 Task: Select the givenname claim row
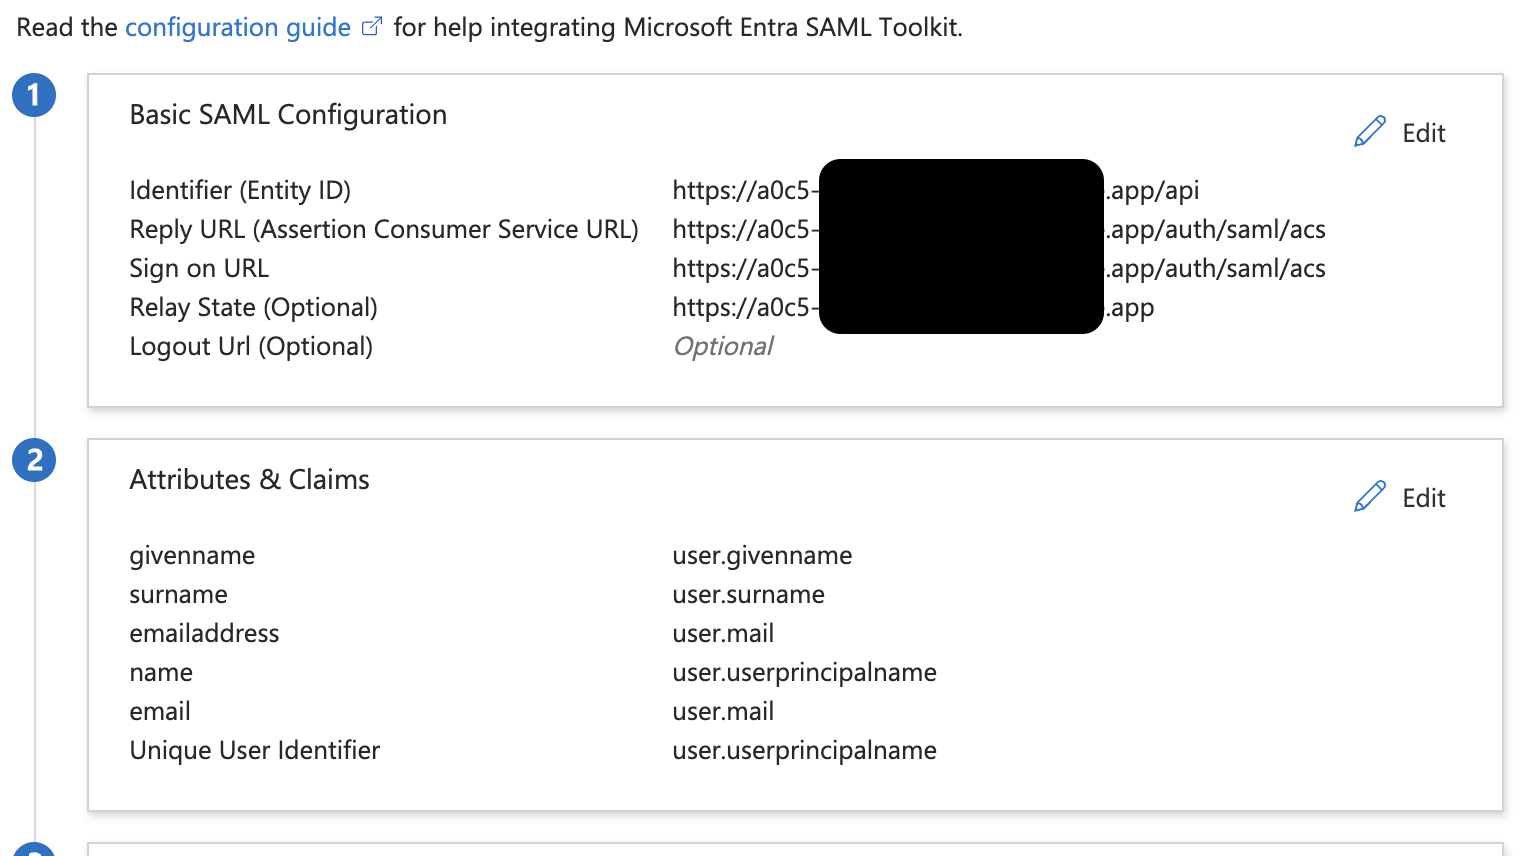192,555
